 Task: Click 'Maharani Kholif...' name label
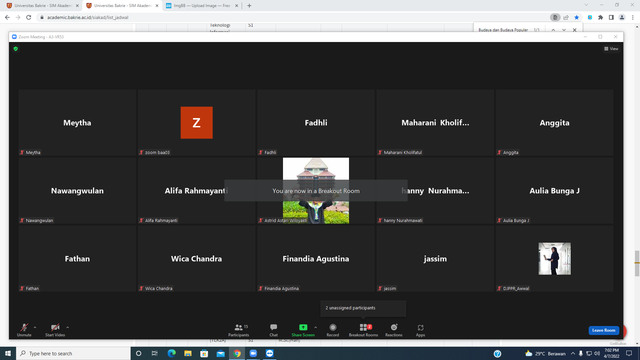click(435, 122)
